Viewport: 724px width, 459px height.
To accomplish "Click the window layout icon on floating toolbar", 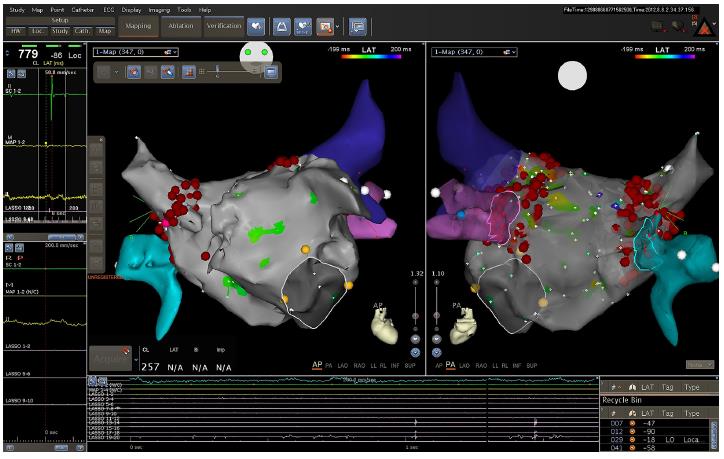I will [271, 72].
